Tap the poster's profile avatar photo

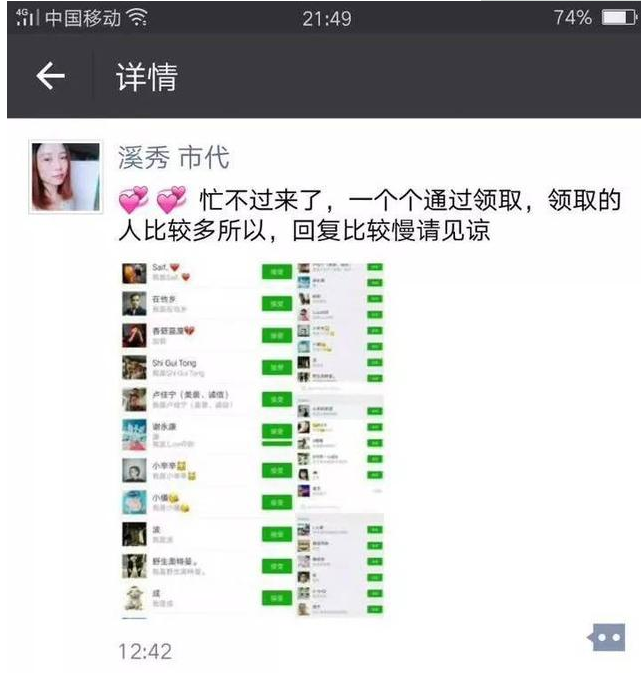(66, 177)
